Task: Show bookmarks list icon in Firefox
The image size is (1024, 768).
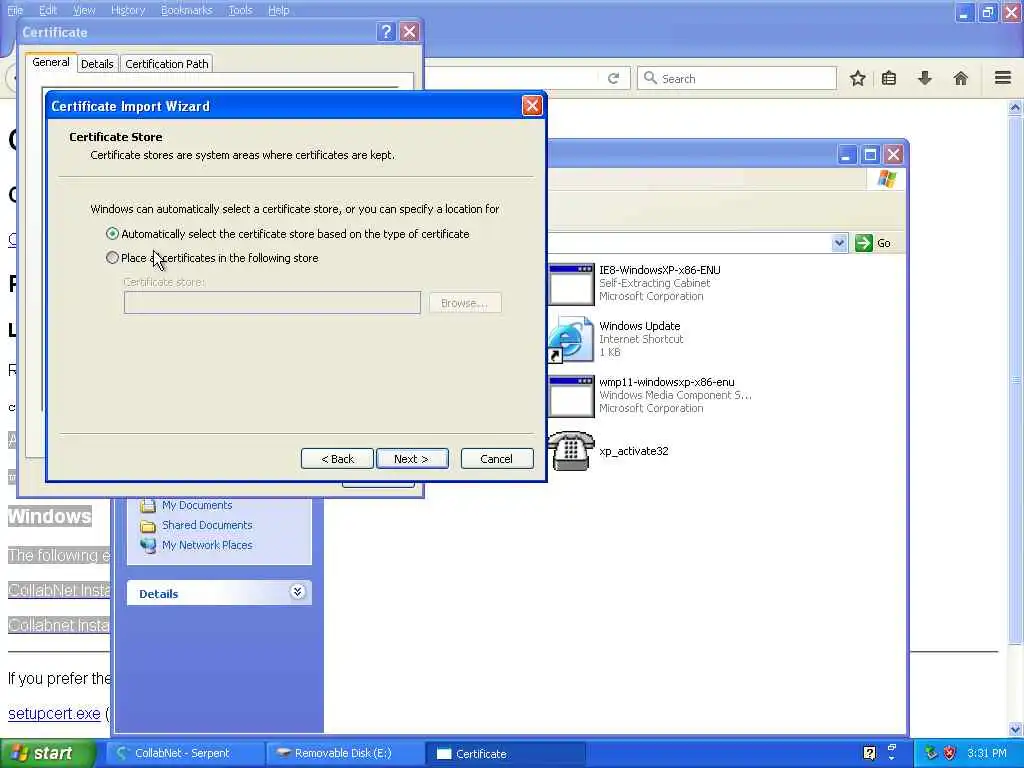Action: click(x=889, y=78)
